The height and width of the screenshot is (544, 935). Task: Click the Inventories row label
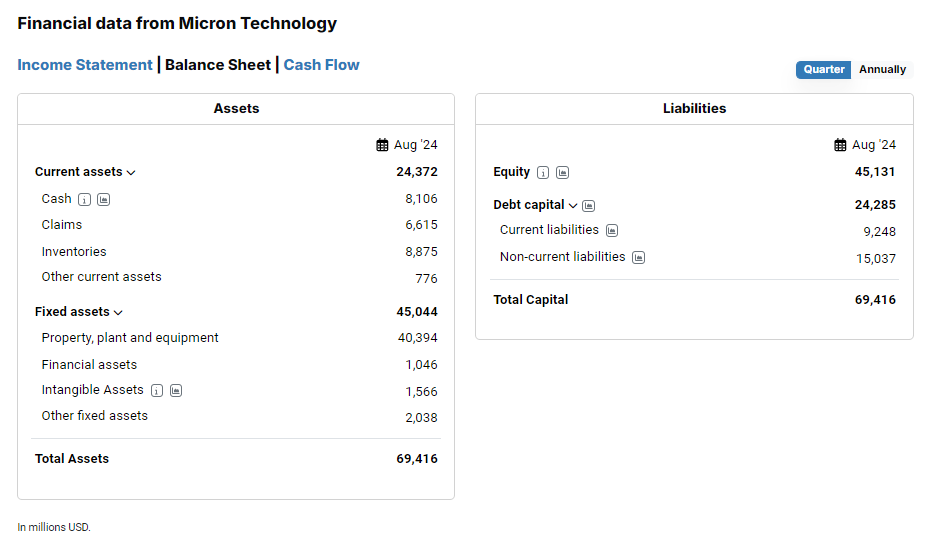pos(74,252)
